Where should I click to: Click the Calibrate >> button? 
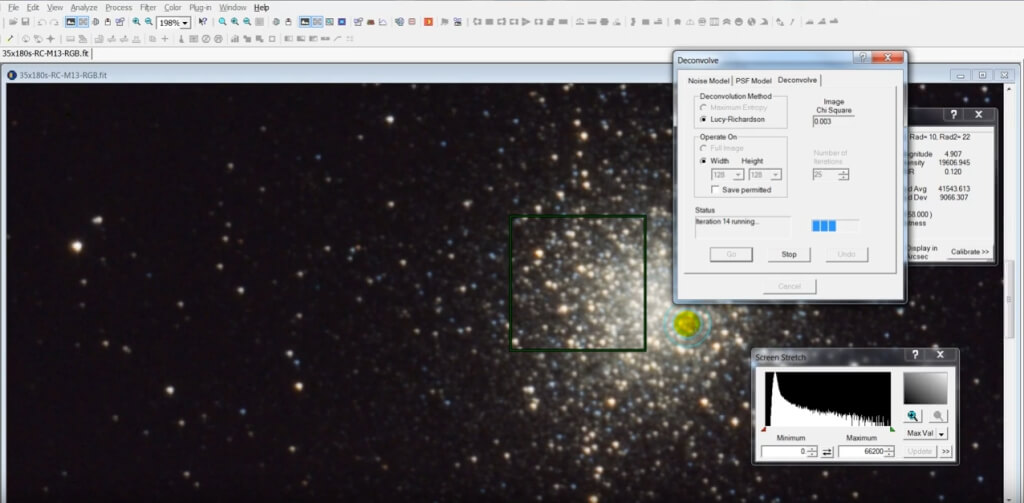[970, 252]
